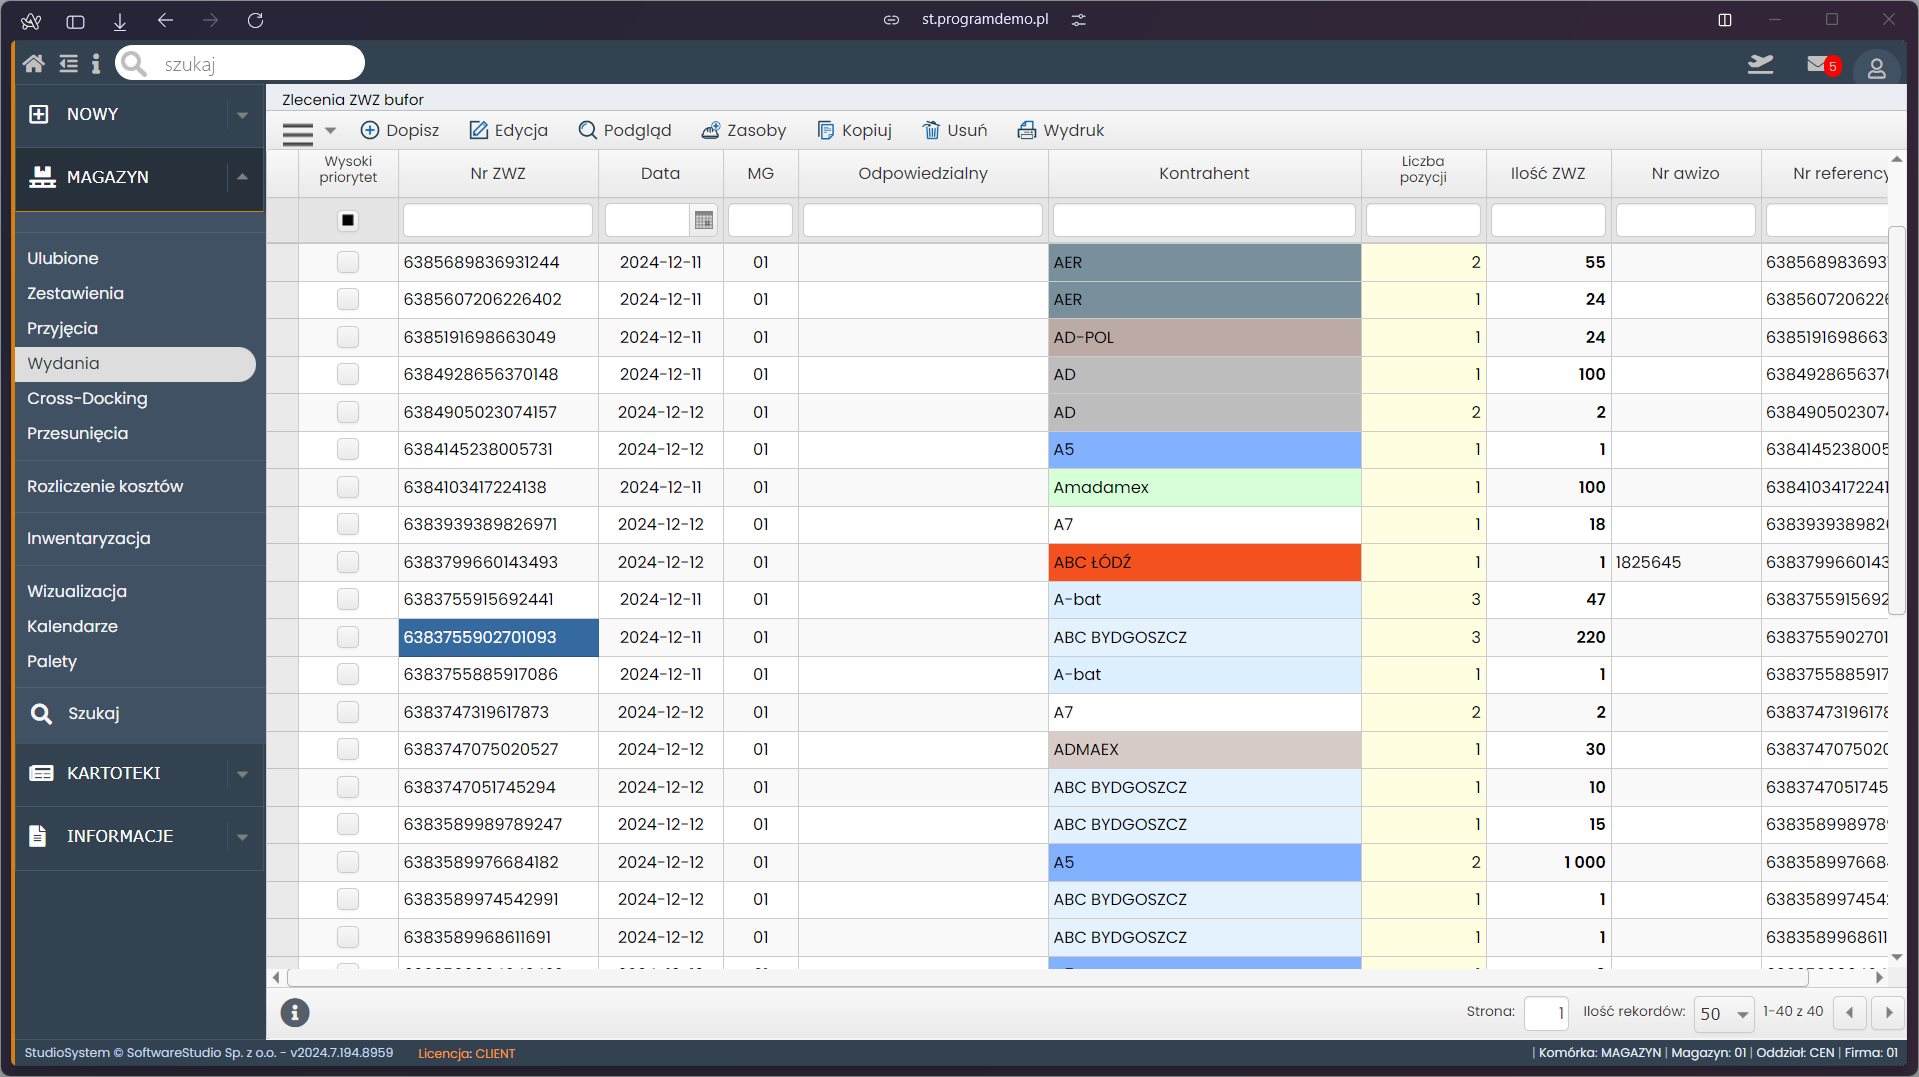Image resolution: width=1919 pixels, height=1077 pixels.
Task: Click the home icon in the top bar
Action: pos(33,64)
